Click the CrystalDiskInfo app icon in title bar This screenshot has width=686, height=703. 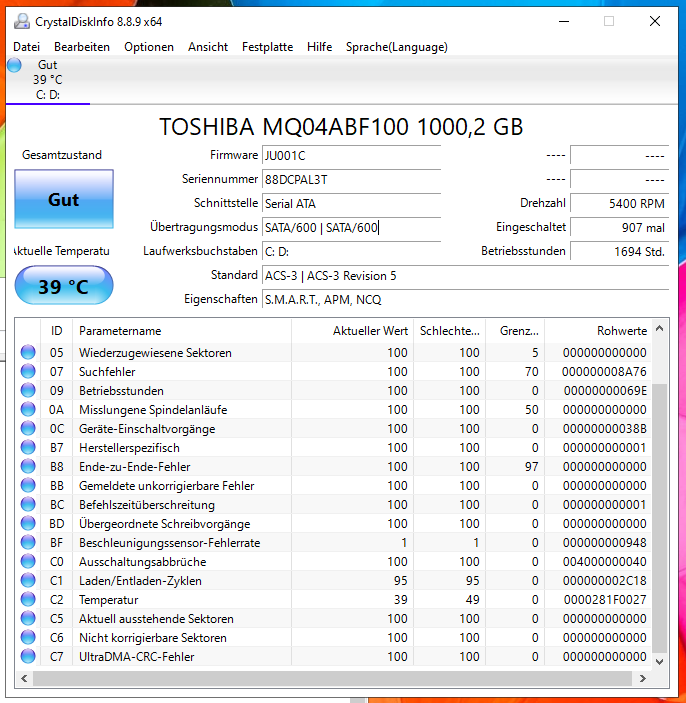coord(21,22)
